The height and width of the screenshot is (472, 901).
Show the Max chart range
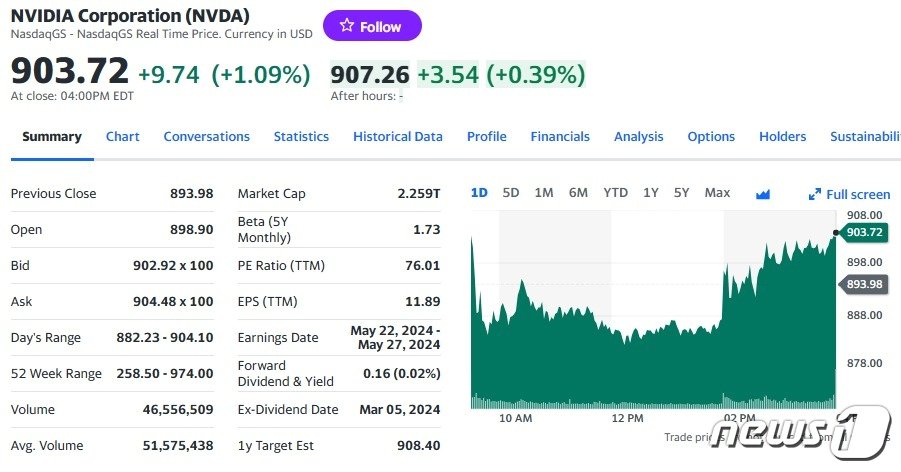tap(717, 193)
